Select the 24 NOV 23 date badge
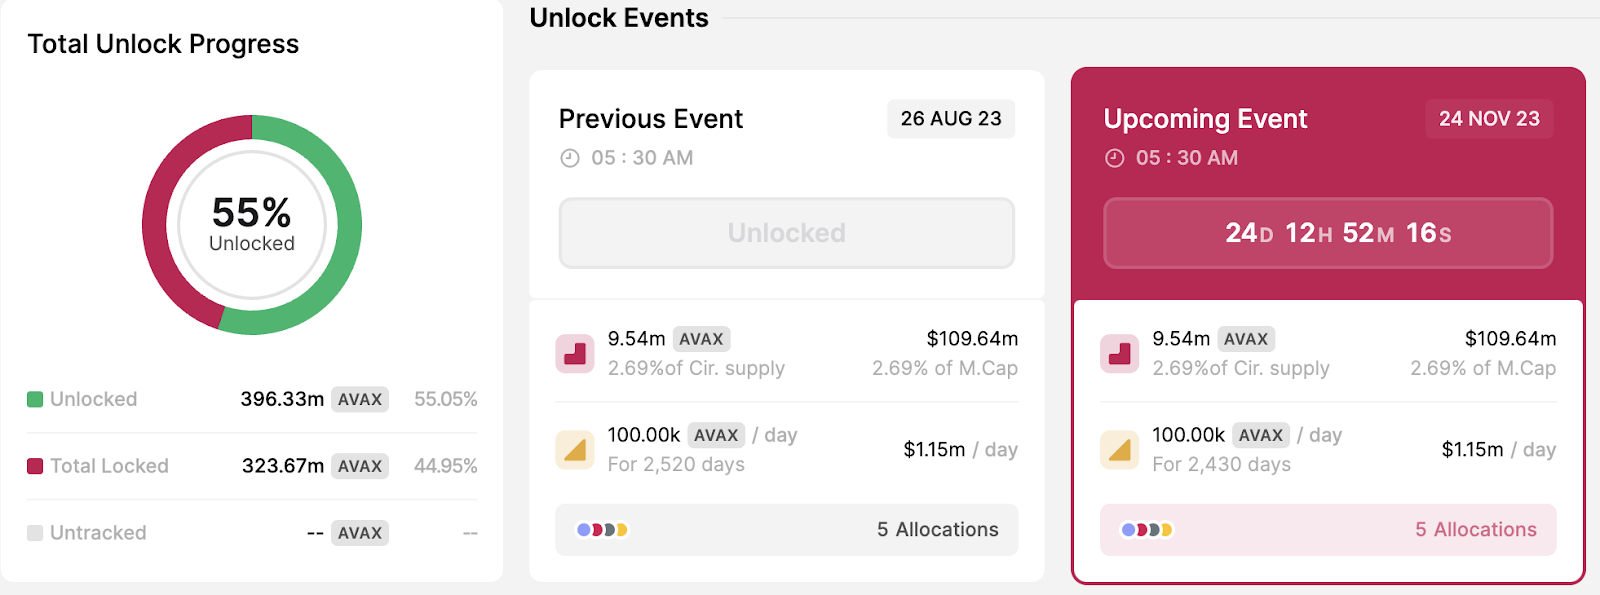1600x595 pixels. (1489, 119)
